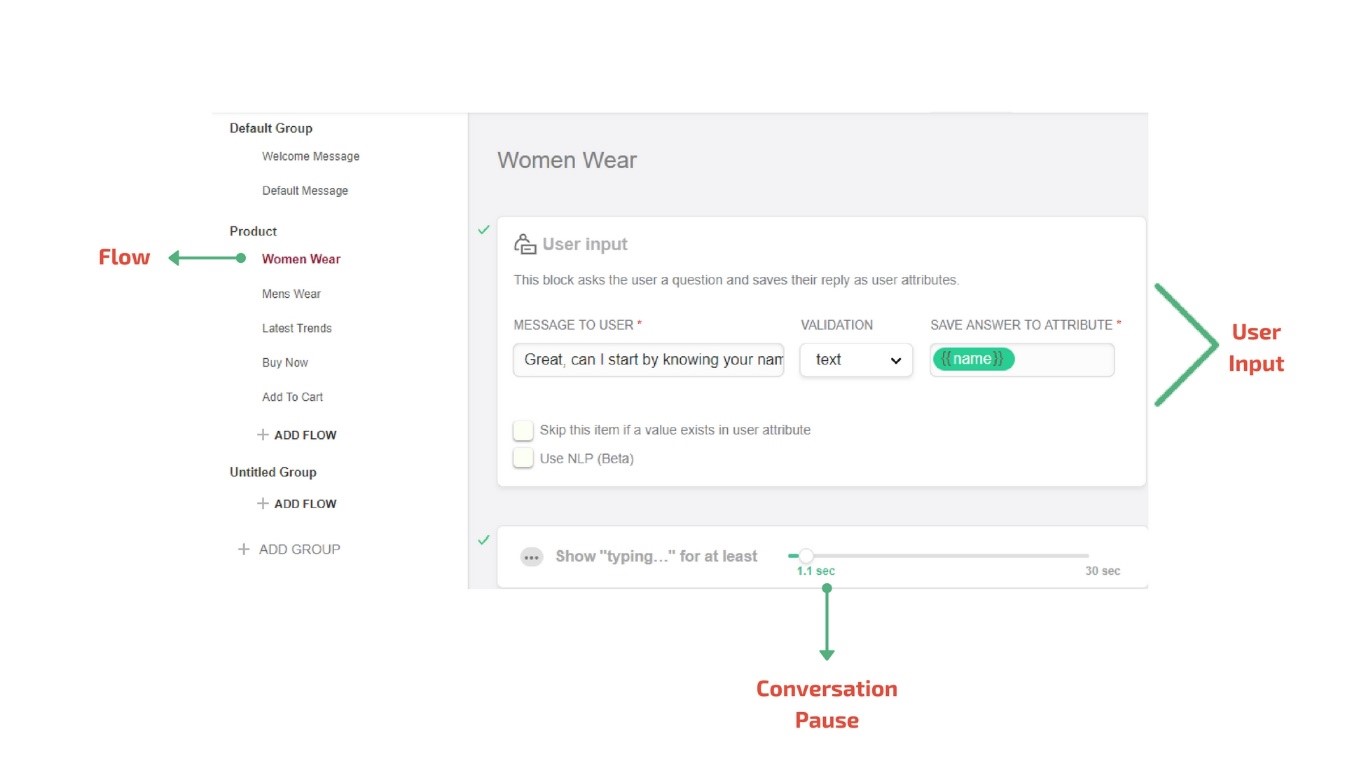Click the plus icon under Untitled Group
This screenshot has height=757, width=1345.
click(x=263, y=504)
